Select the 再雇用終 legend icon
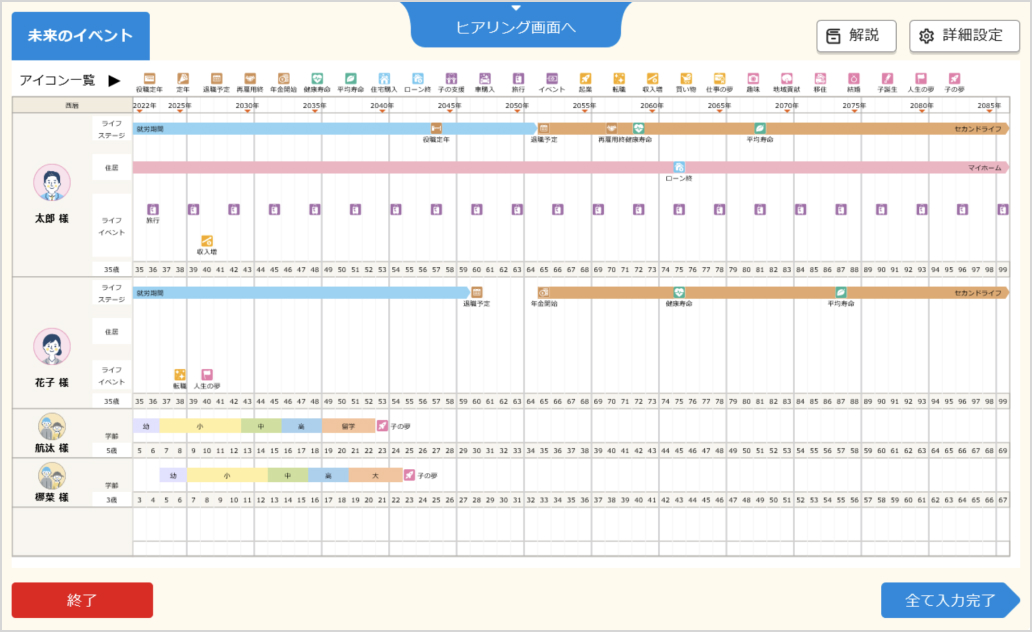Screen dimensions: 1032x632 tap(250, 78)
